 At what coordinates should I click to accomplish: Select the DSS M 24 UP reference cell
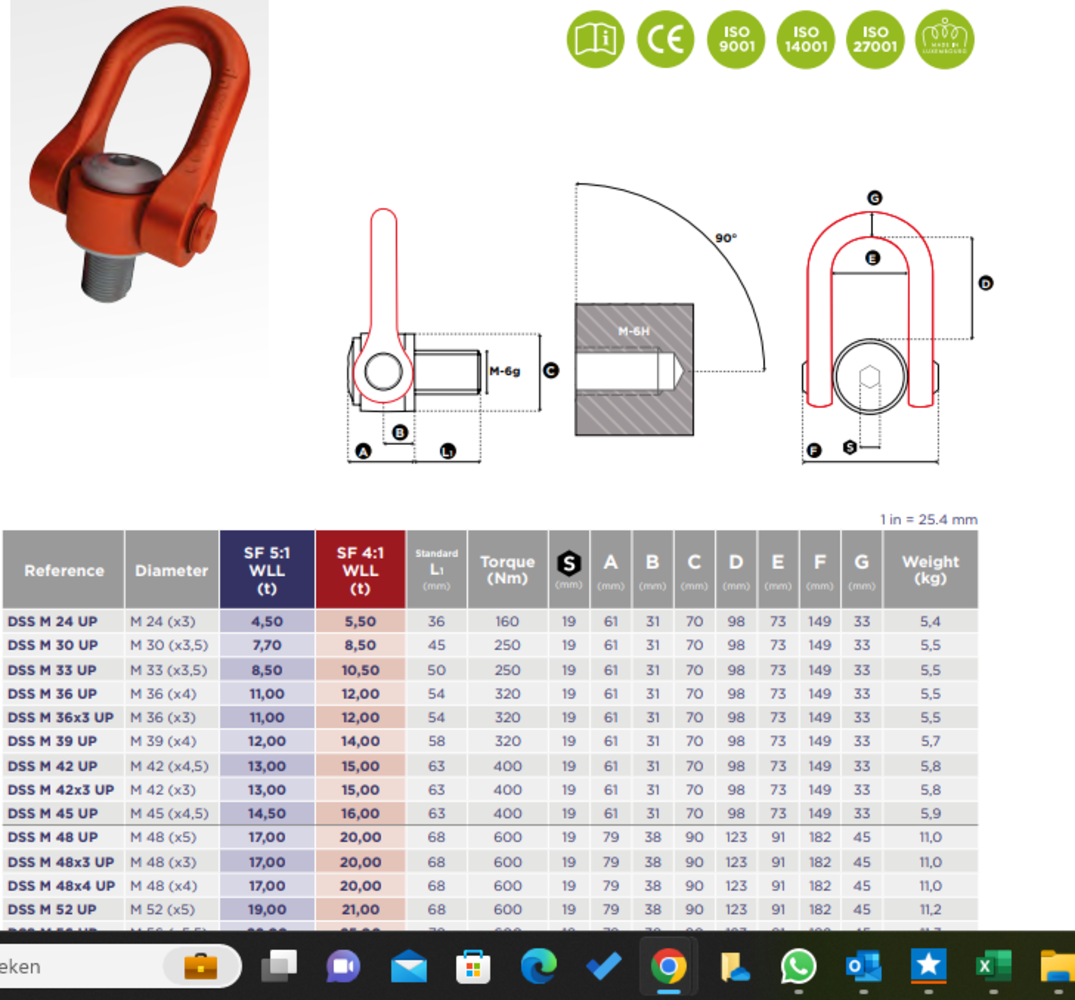pyautogui.click(x=53, y=621)
